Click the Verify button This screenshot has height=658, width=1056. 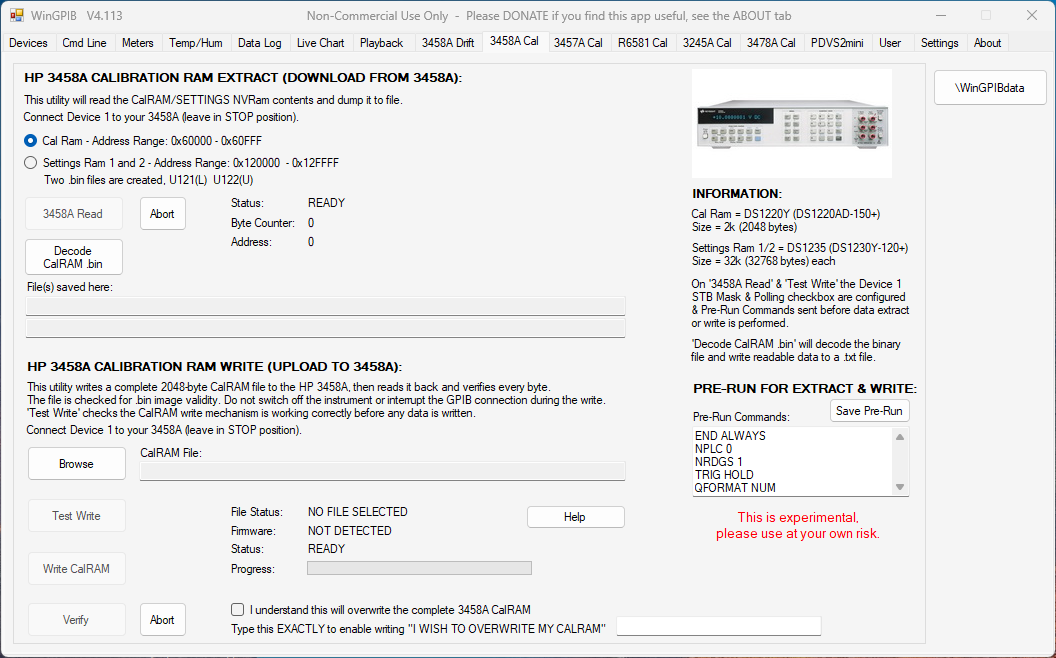pos(76,620)
